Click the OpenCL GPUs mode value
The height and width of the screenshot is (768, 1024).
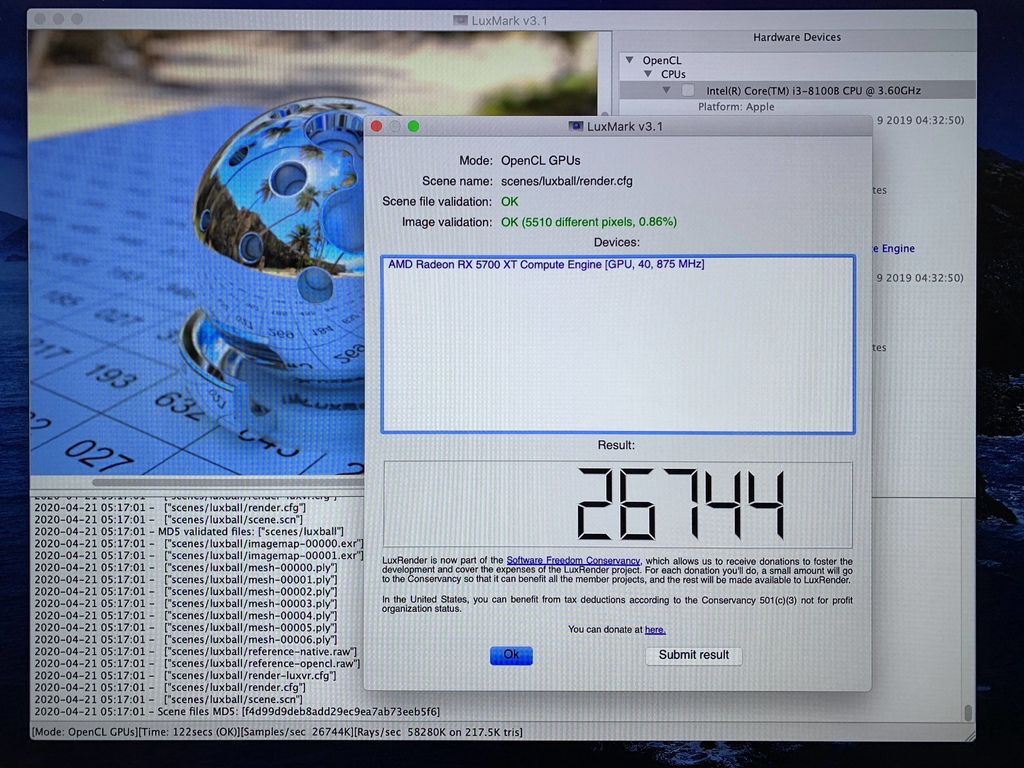[x=540, y=160]
